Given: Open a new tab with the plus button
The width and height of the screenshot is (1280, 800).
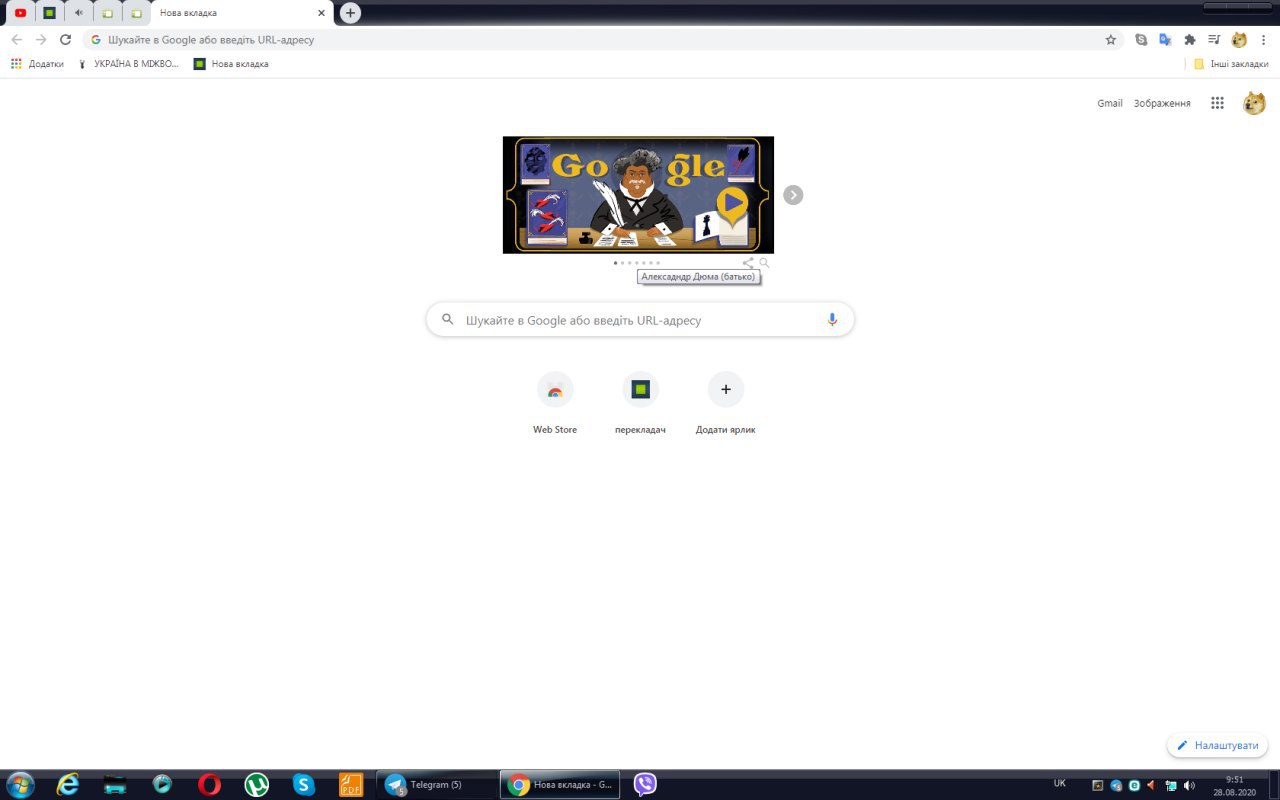Looking at the screenshot, I should pos(350,13).
